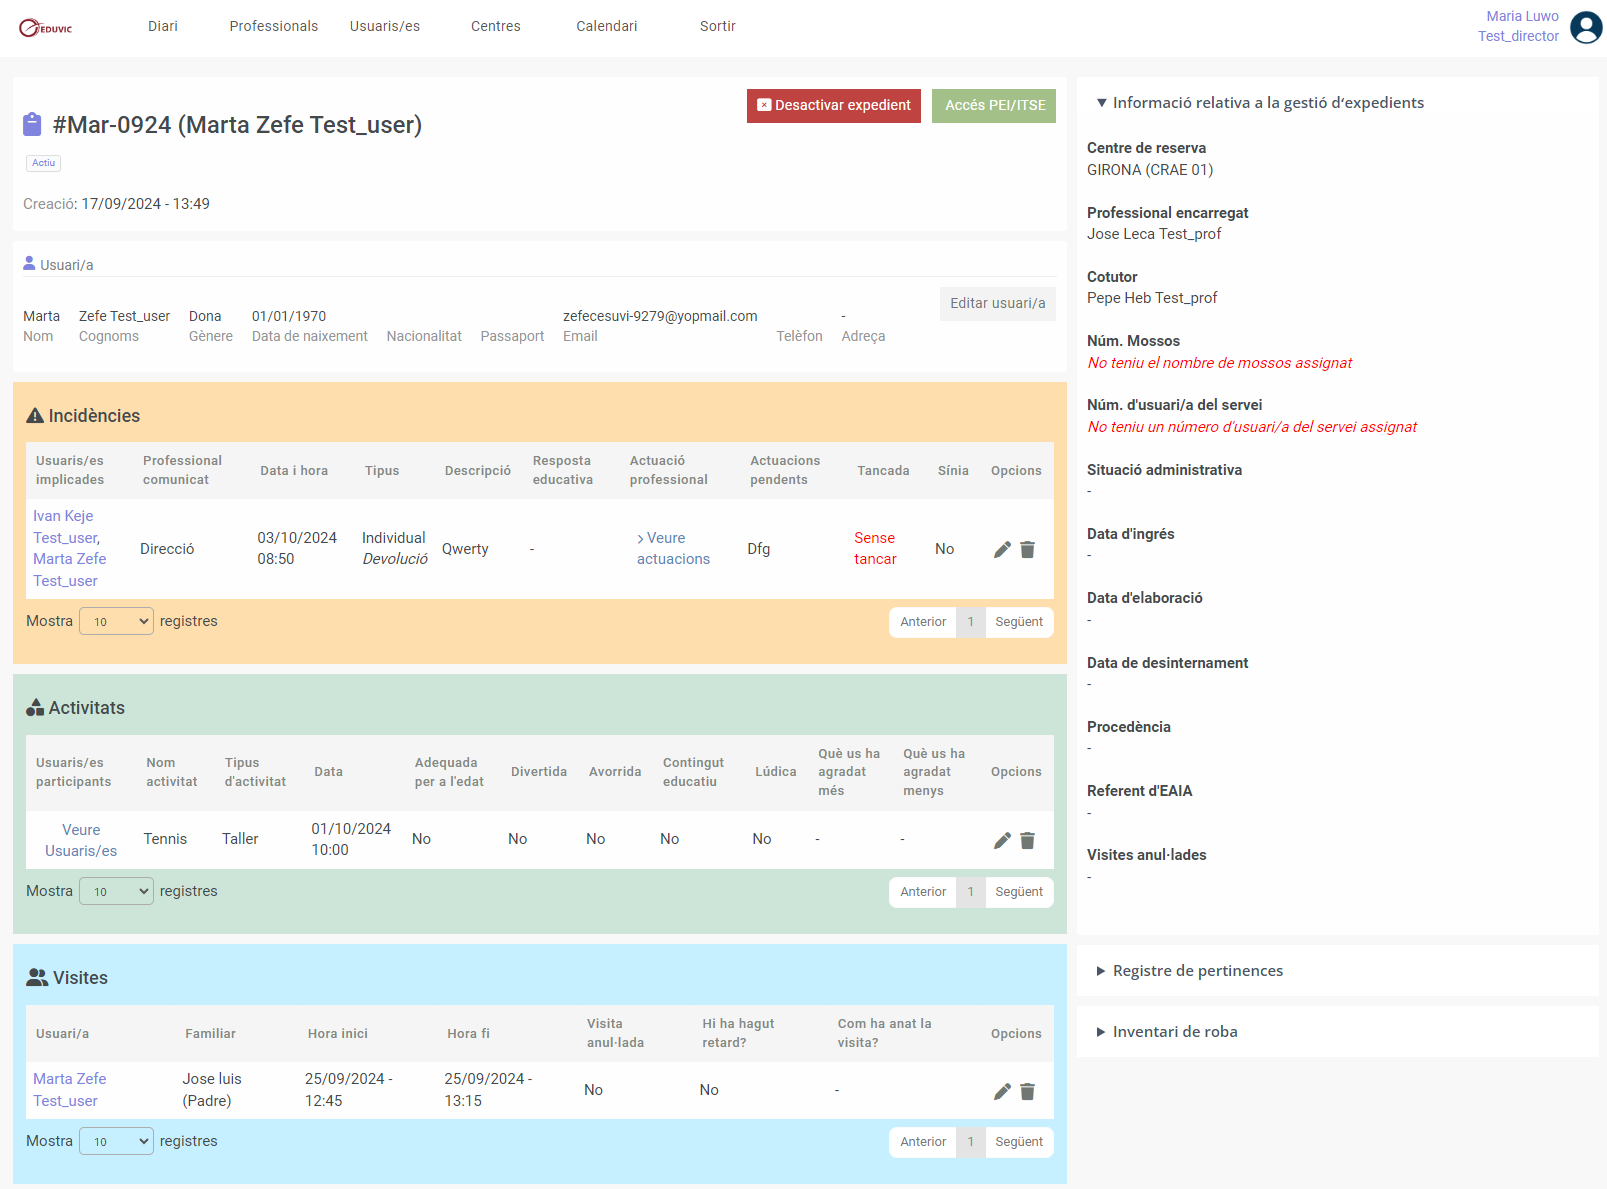The image size is (1607, 1189).
Task: Sort visits by Hora inici column
Action: coord(338,1033)
